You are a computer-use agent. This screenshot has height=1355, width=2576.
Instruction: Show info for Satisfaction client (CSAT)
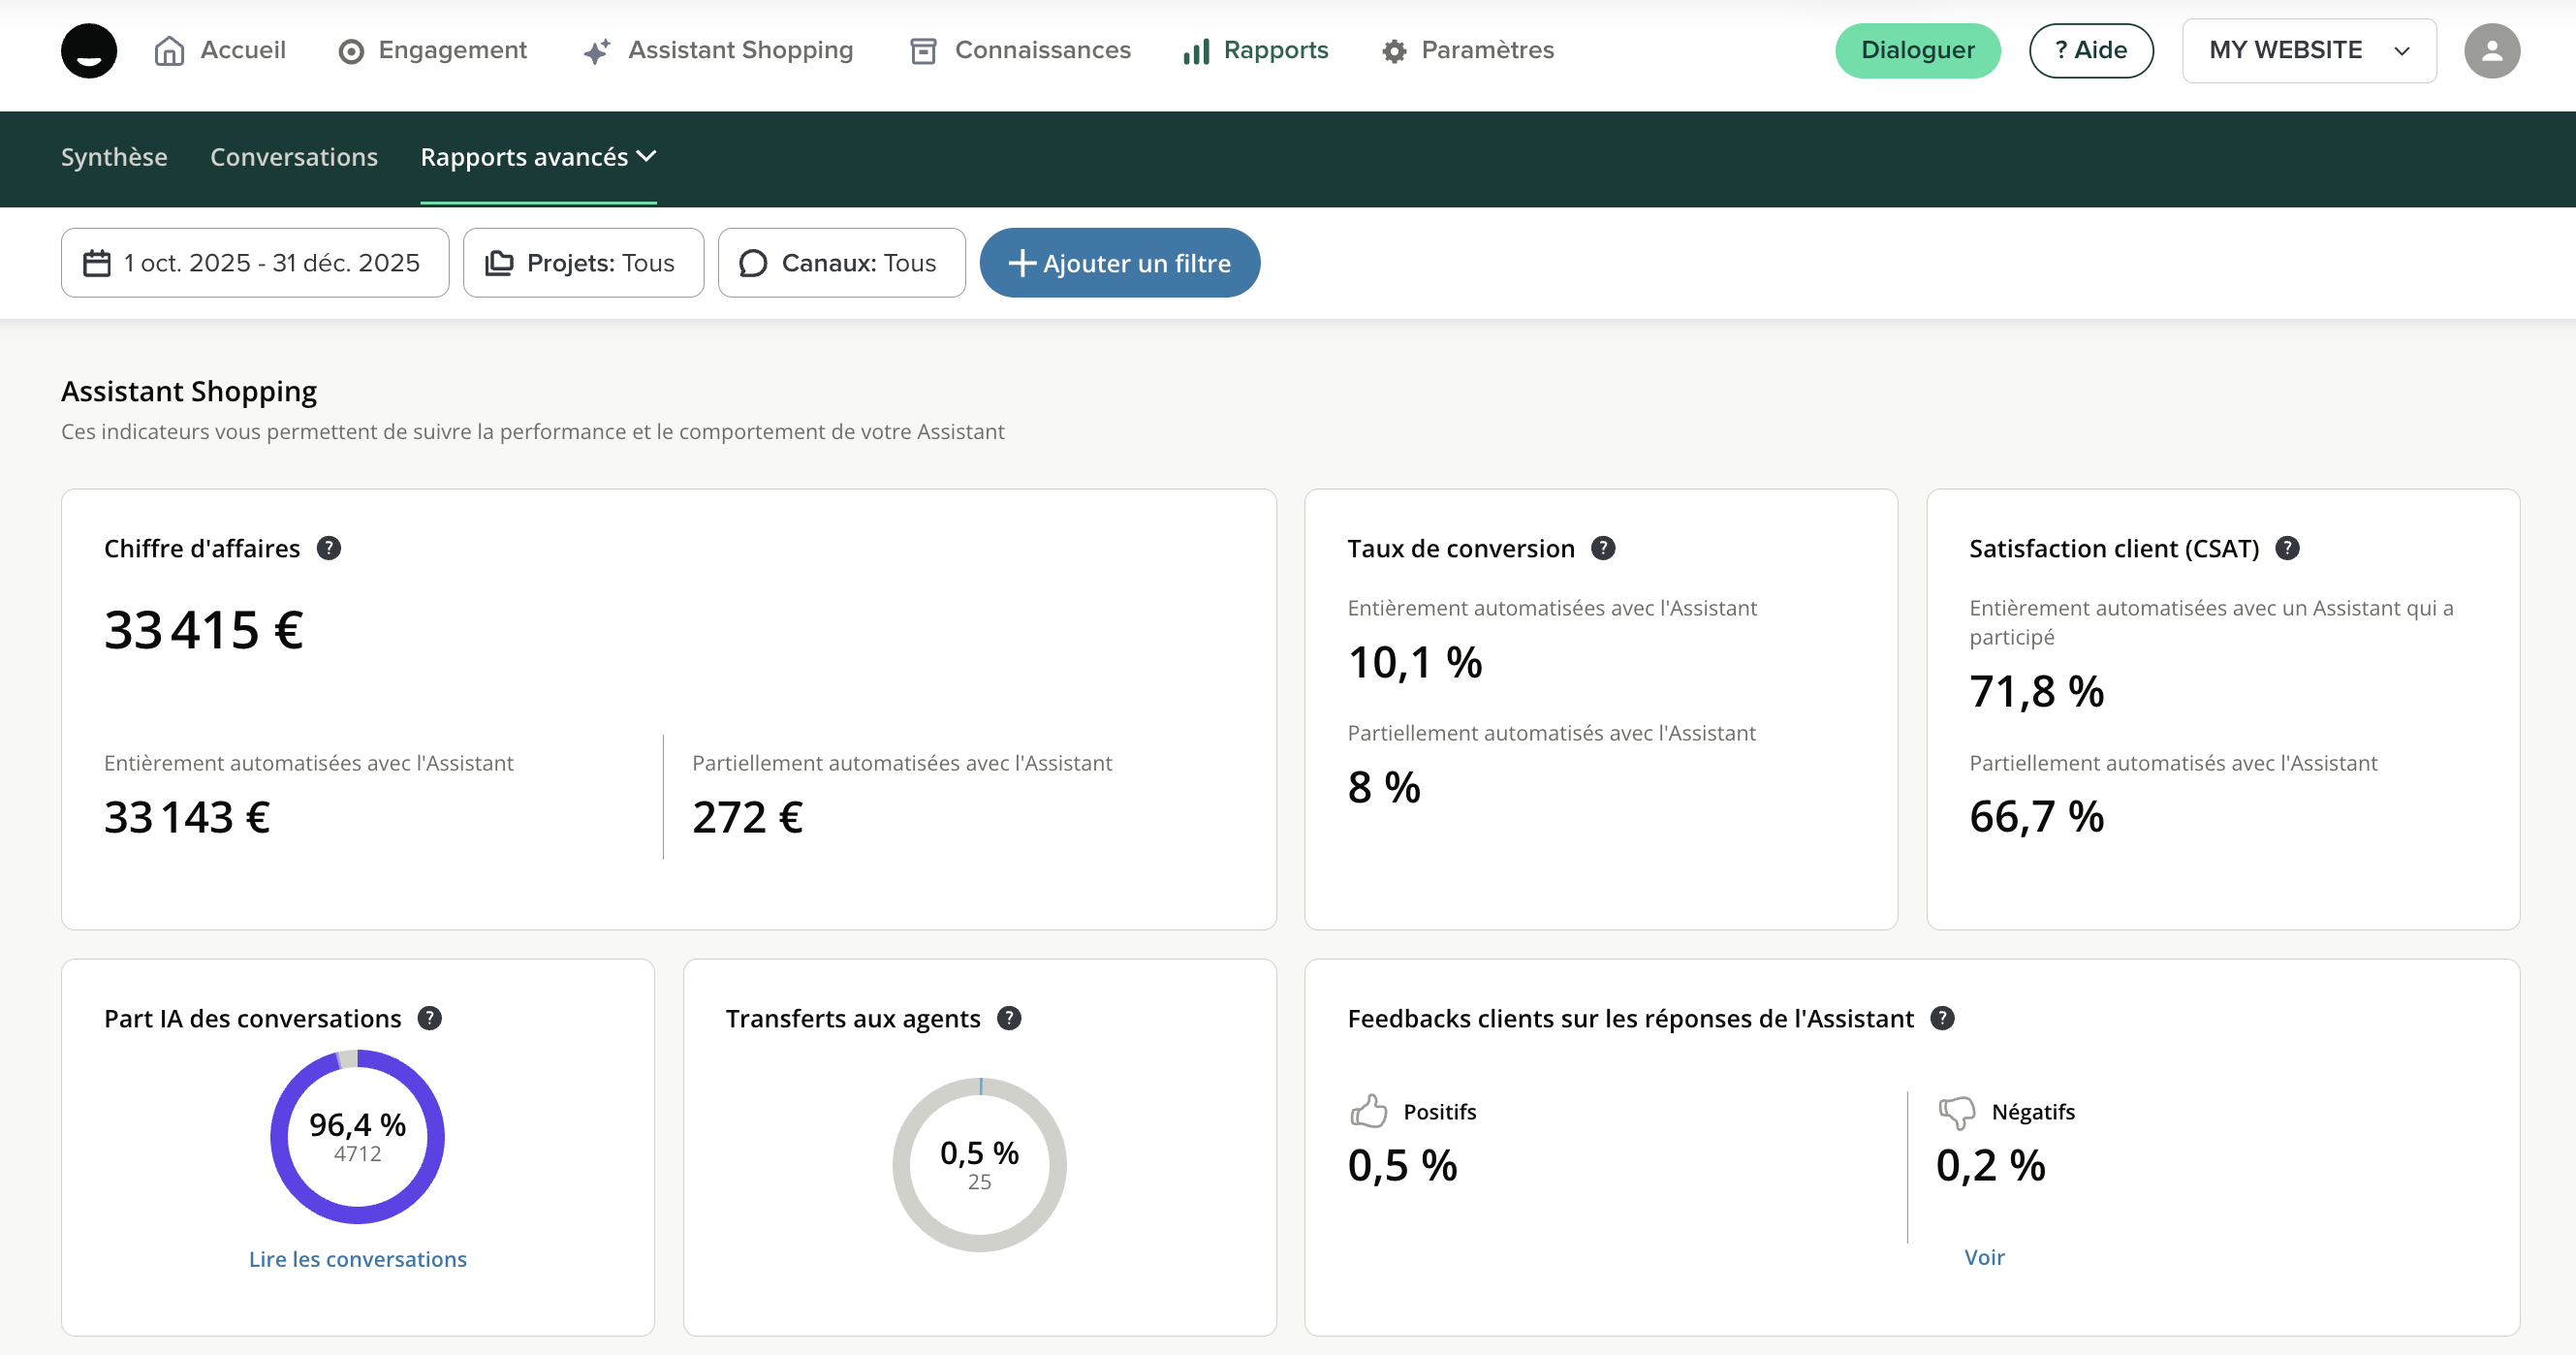tap(2287, 548)
